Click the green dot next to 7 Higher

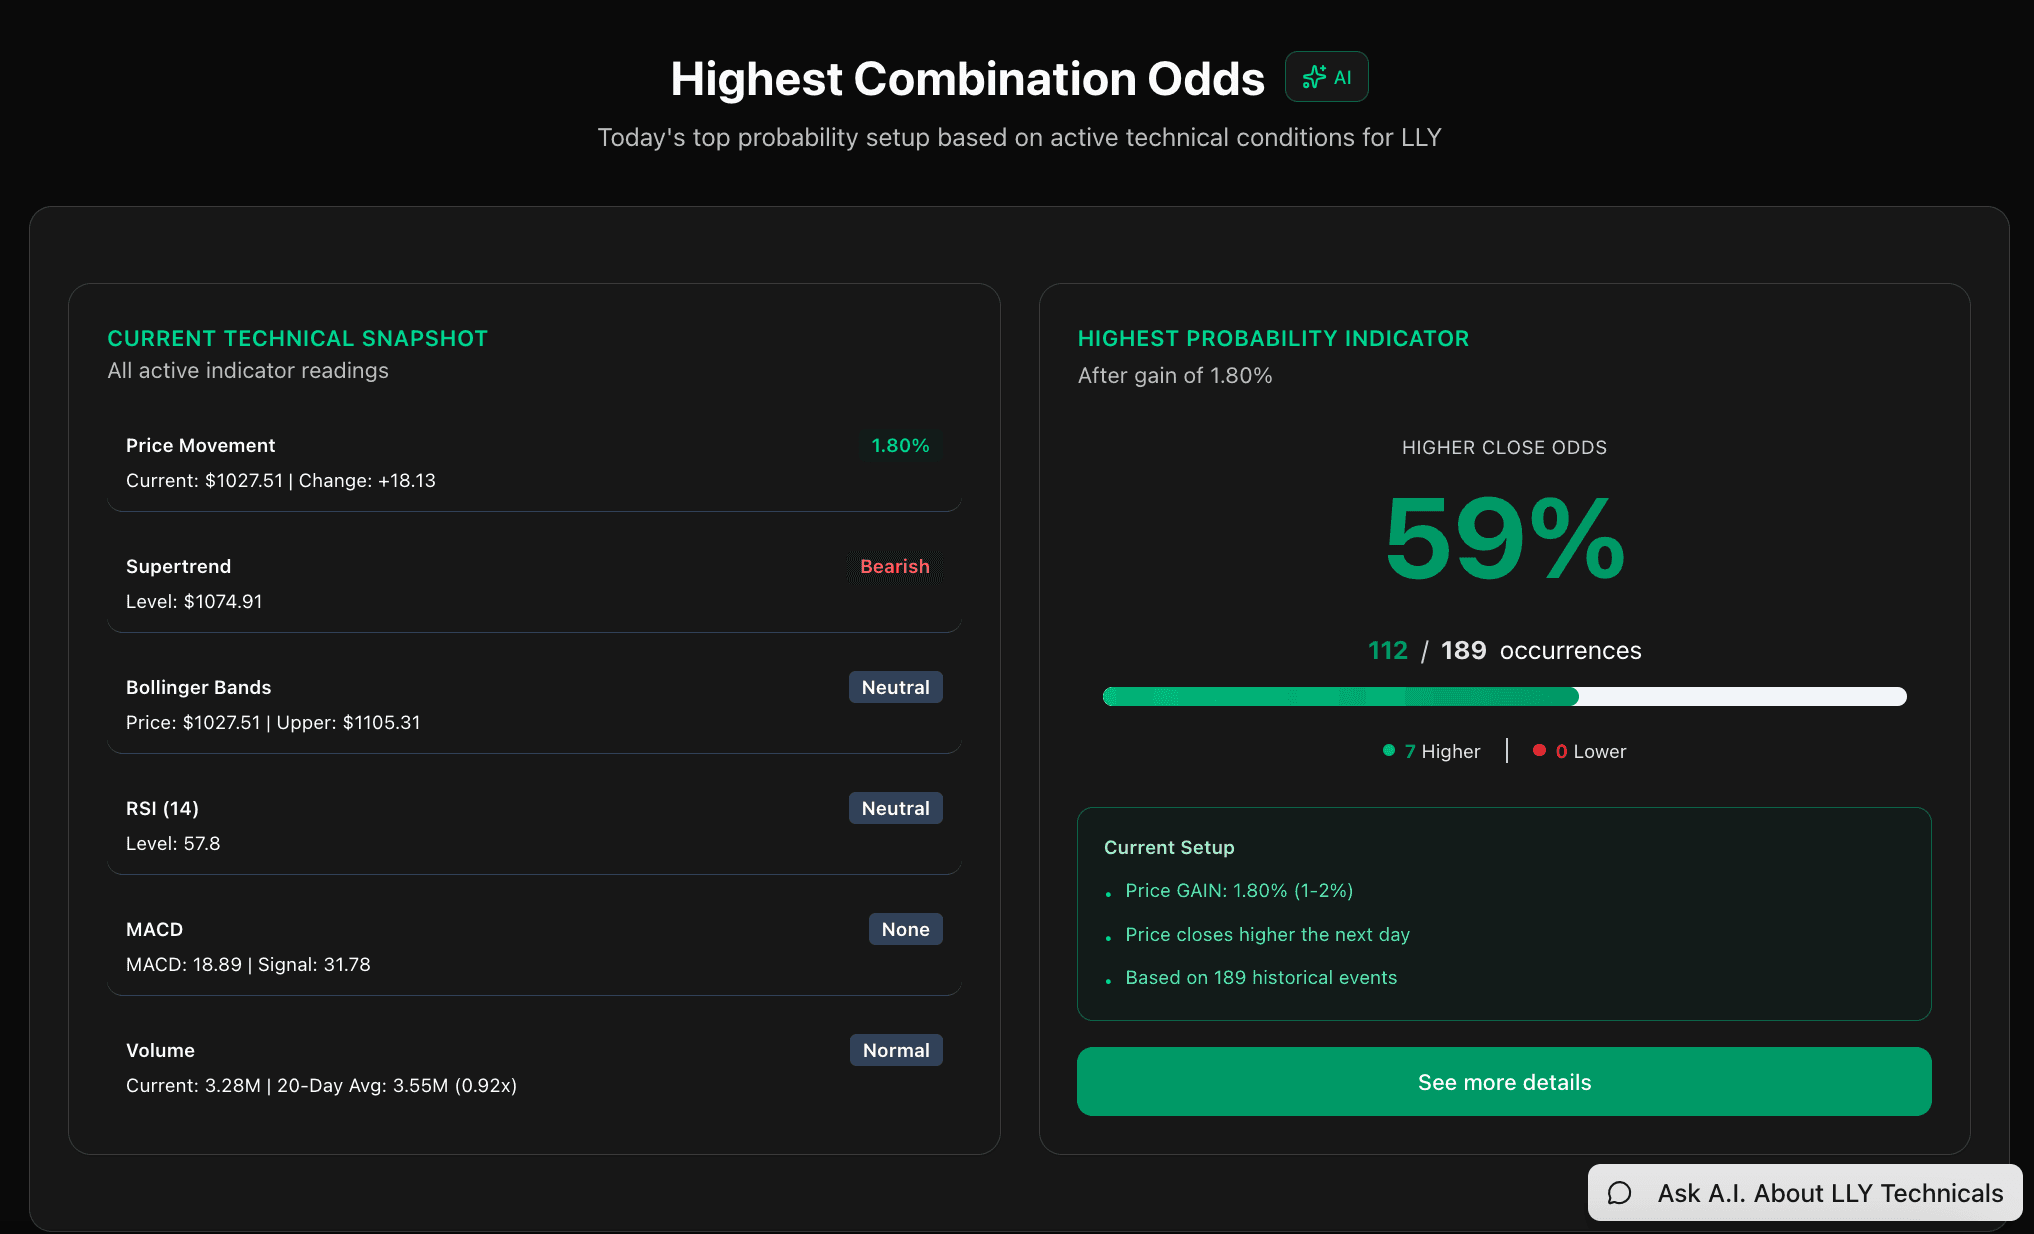(1387, 750)
